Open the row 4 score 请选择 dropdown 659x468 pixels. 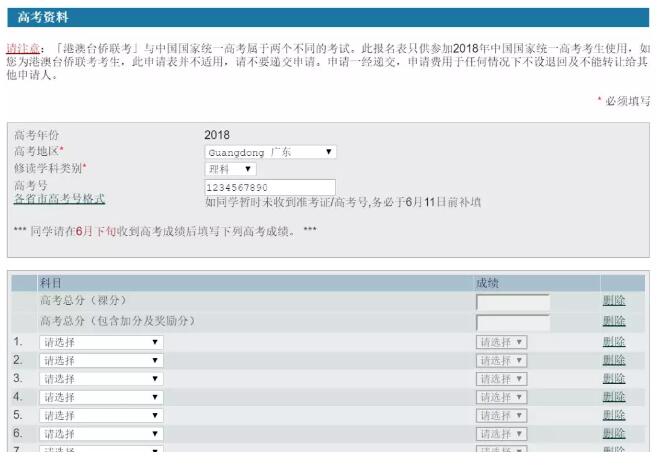[x=501, y=397]
